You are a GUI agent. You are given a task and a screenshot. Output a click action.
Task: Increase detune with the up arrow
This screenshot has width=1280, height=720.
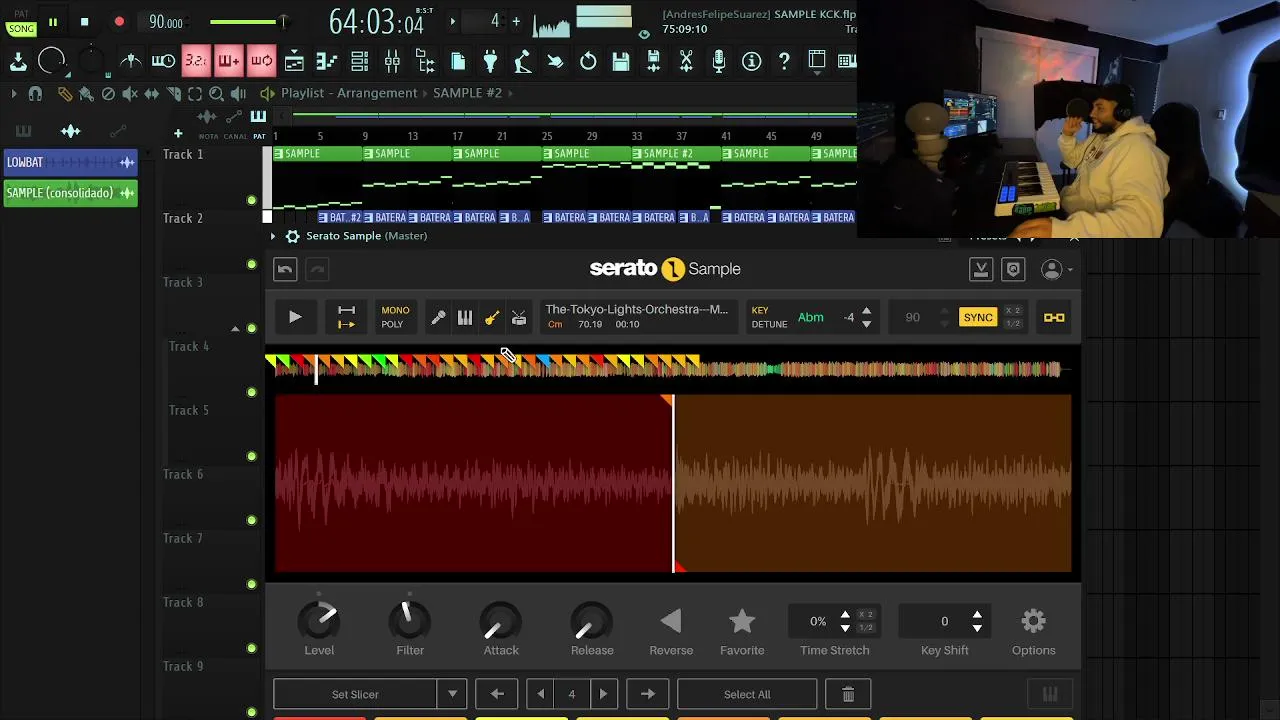point(866,311)
